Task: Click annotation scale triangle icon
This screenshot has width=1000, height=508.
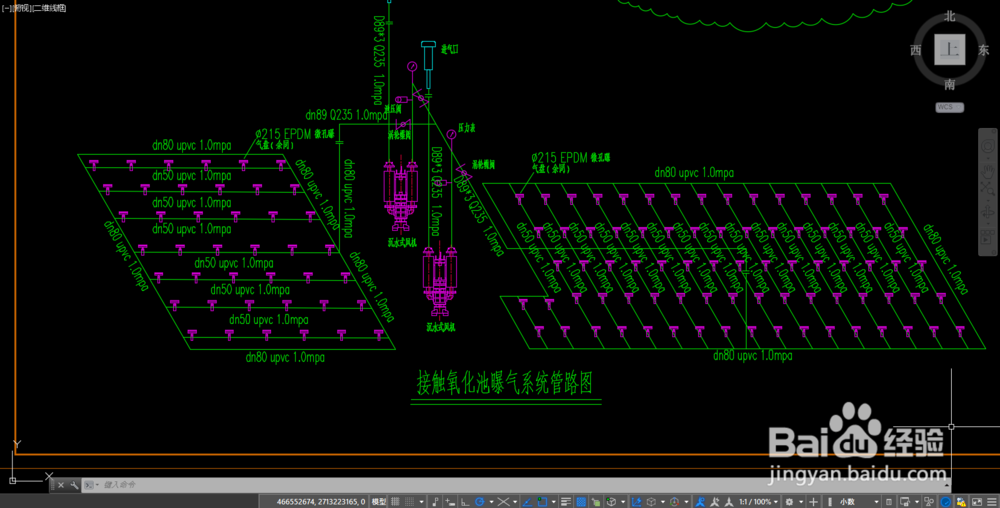Action: click(729, 502)
